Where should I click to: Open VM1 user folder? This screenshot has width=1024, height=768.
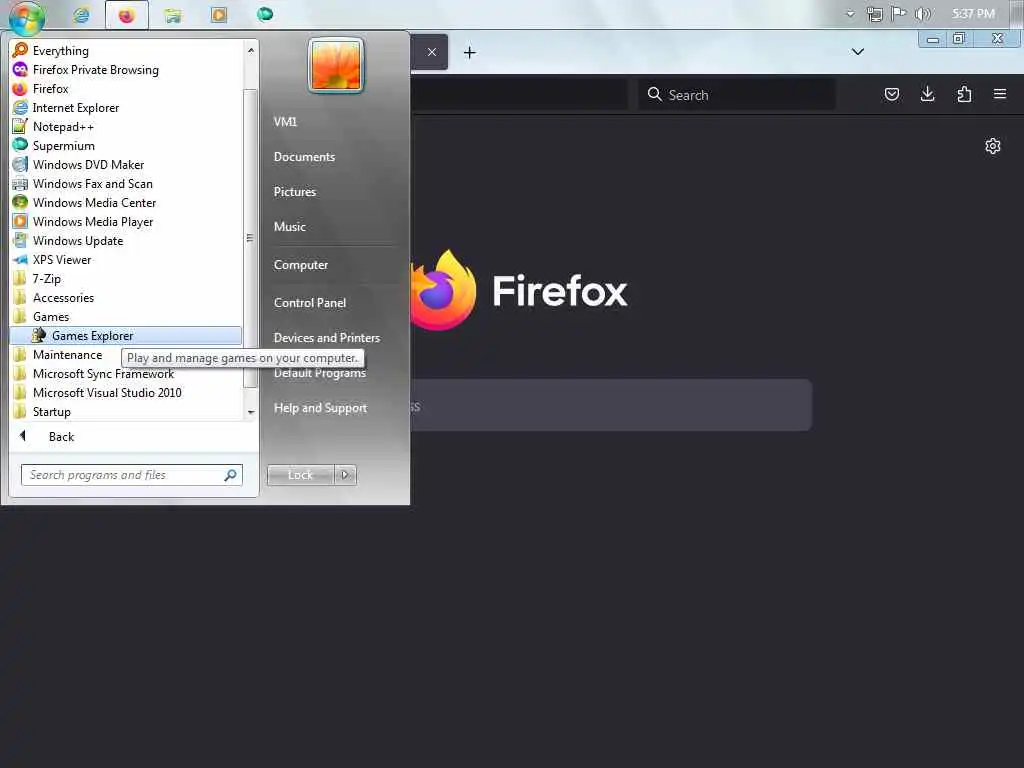click(x=285, y=121)
